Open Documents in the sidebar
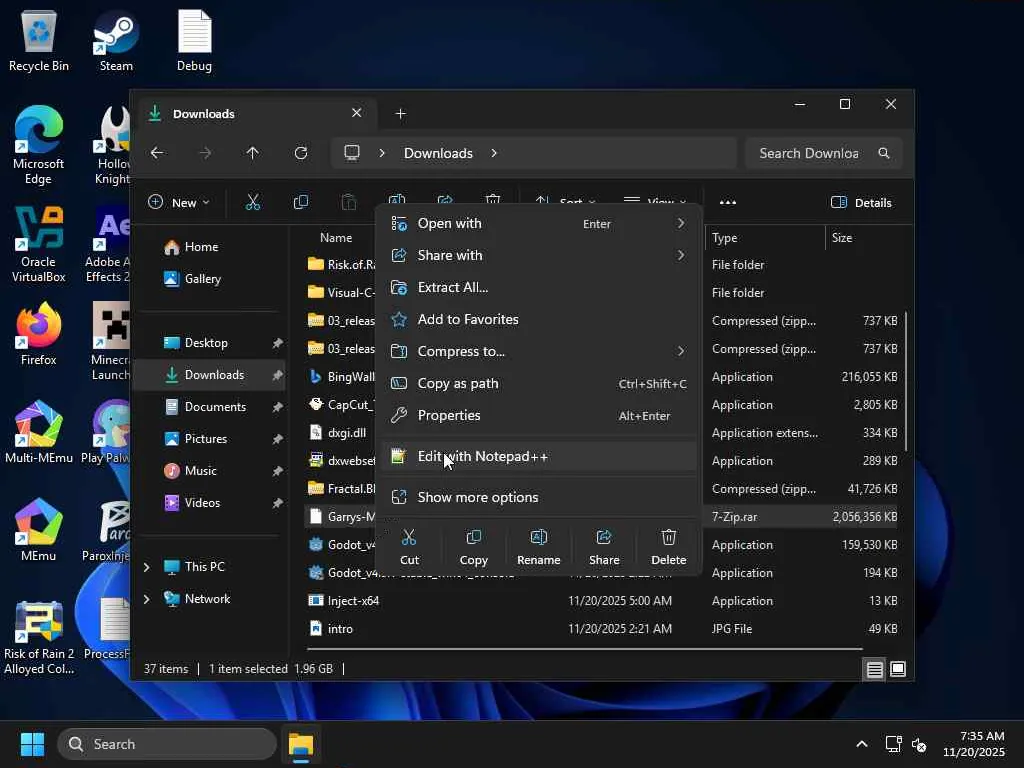This screenshot has width=1024, height=768. tap(214, 407)
